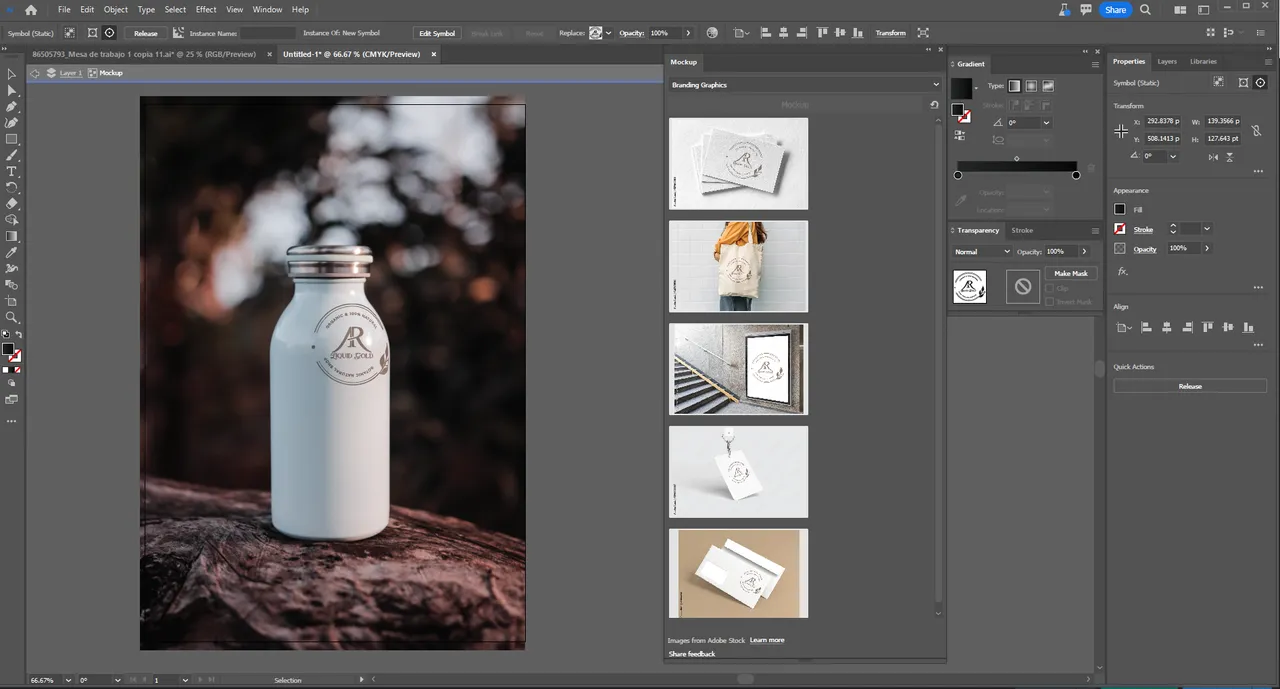Click the Fill color swatch in Appearance
The height and width of the screenshot is (689, 1280).
pyautogui.click(x=1120, y=209)
